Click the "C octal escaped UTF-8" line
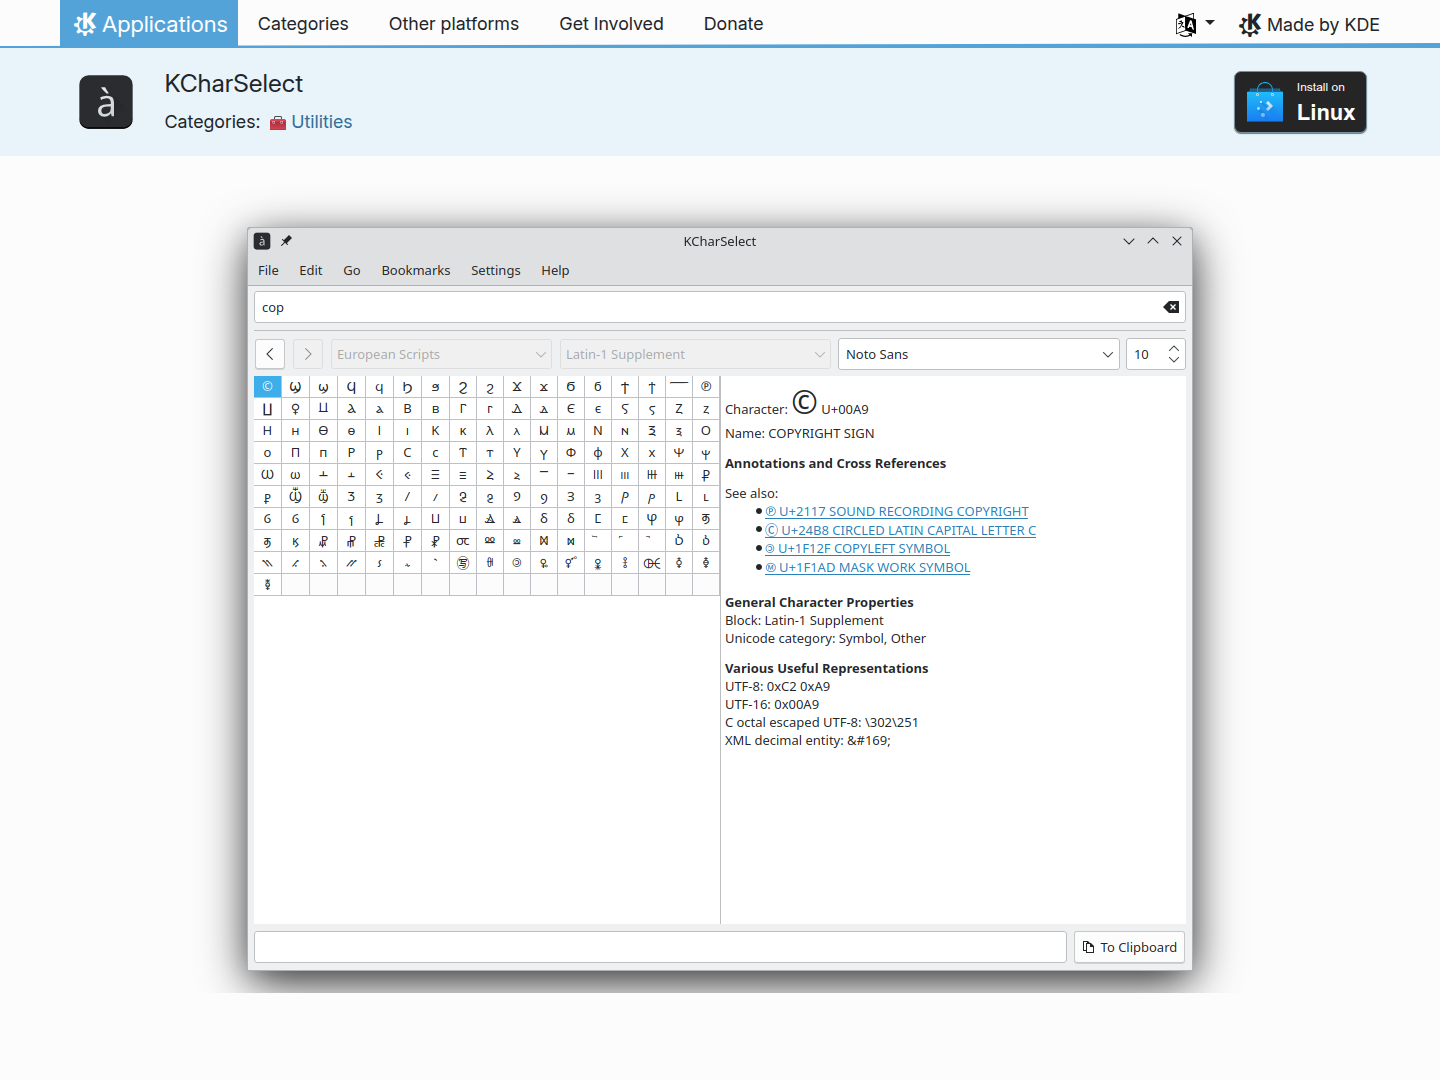This screenshot has width=1440, height=1080. 821,723
